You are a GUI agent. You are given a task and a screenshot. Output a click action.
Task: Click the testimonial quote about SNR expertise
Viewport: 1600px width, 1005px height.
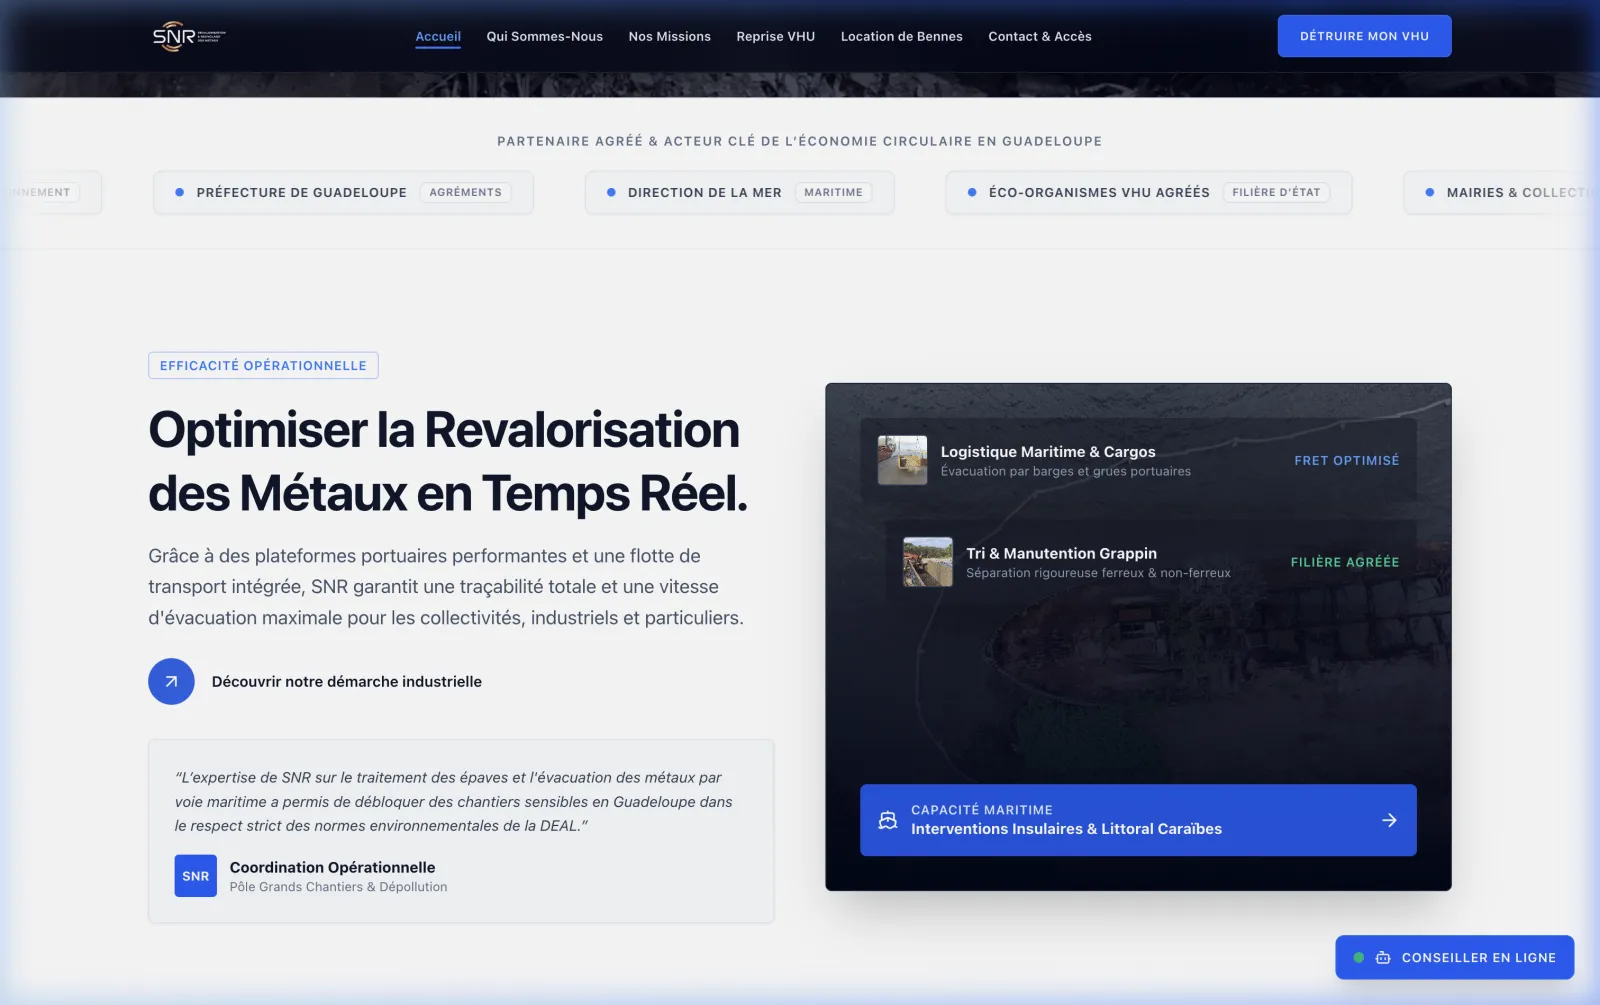(x=453, y=801)
